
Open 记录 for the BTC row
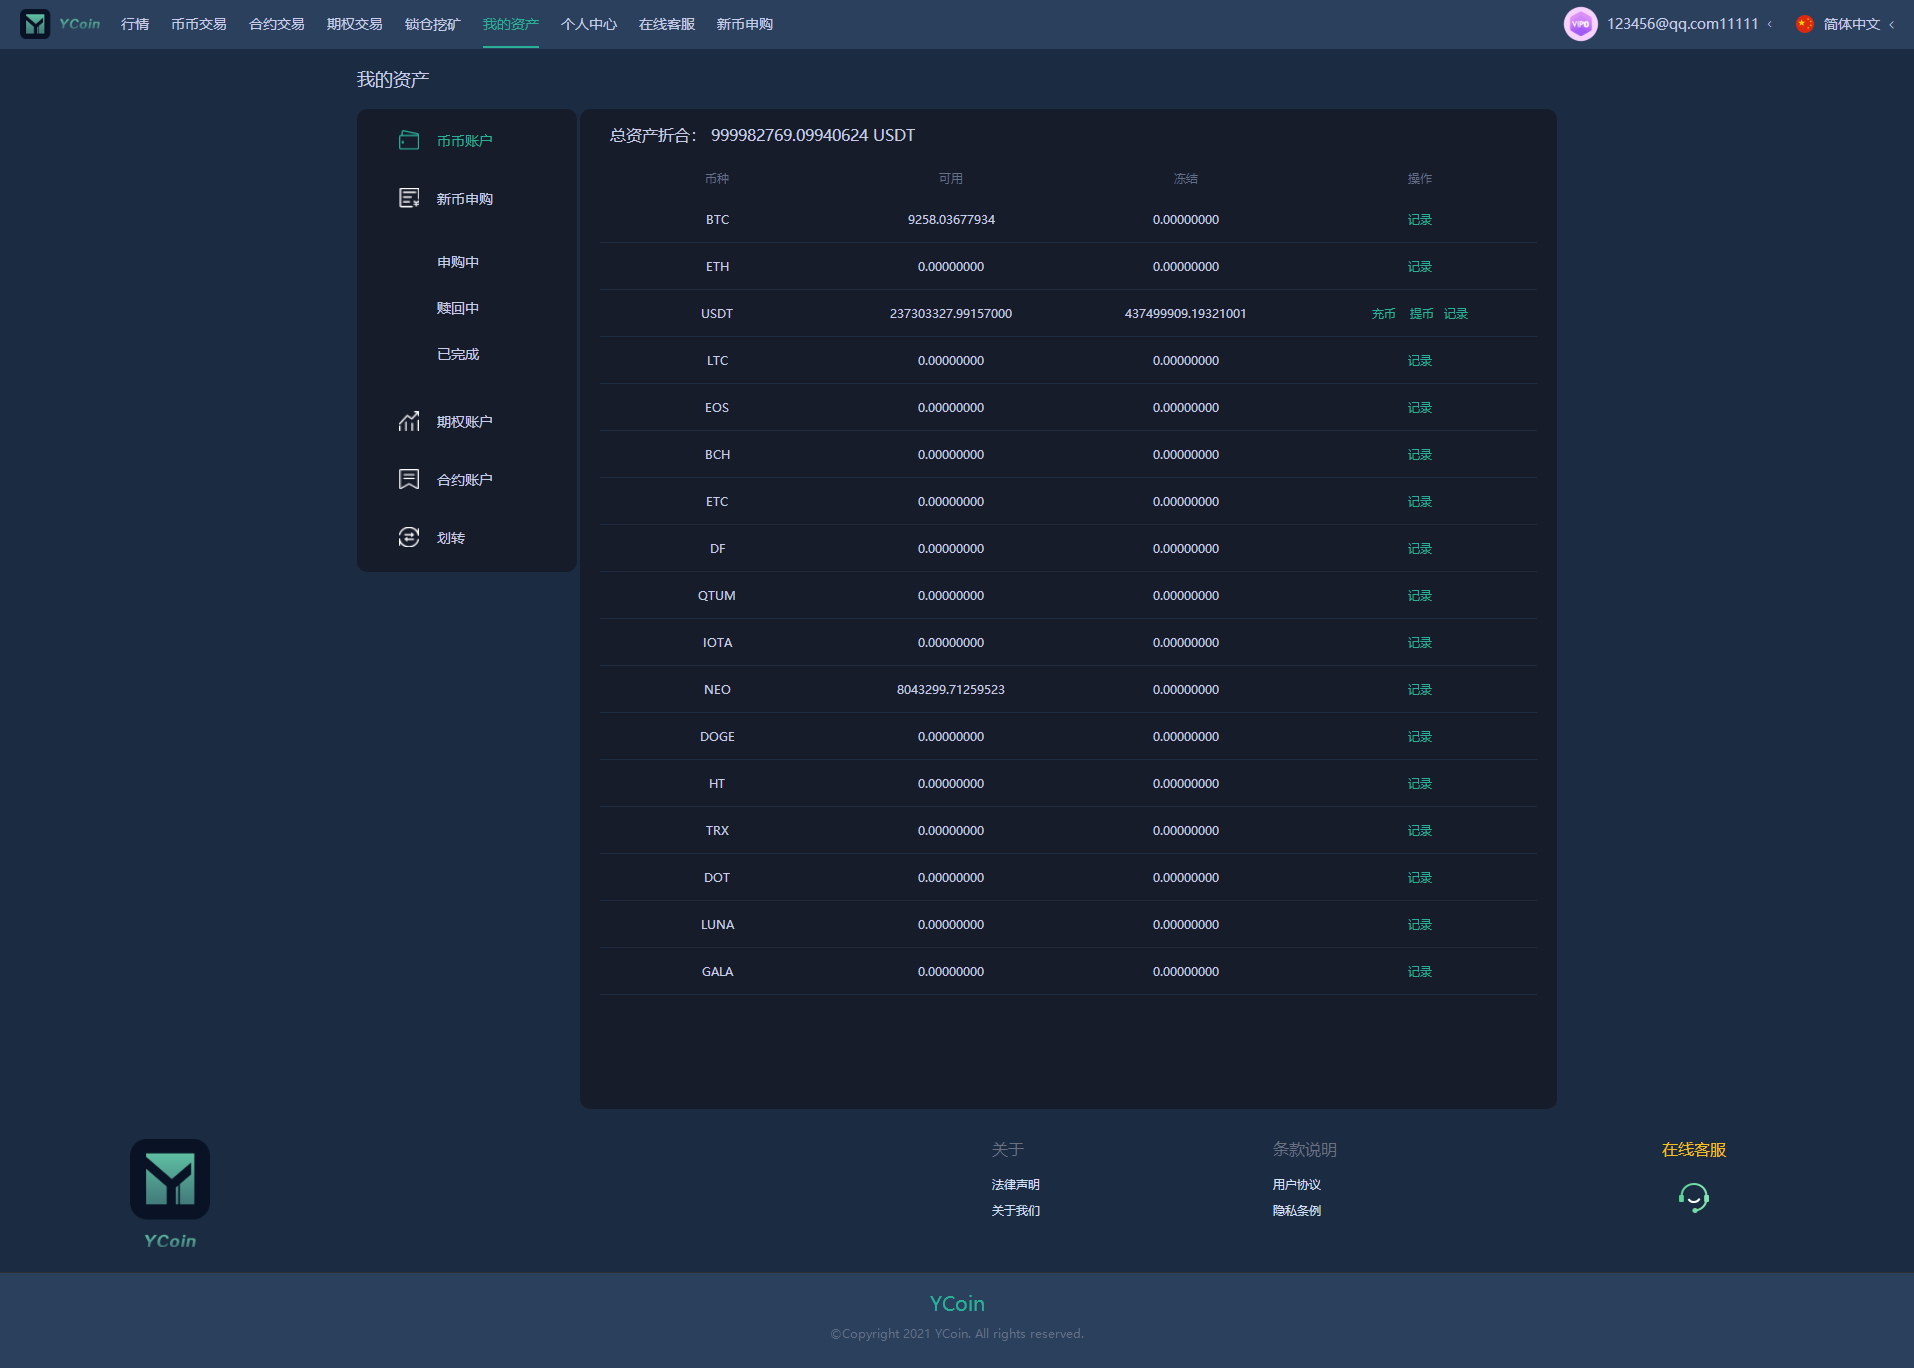point(1419,220)
